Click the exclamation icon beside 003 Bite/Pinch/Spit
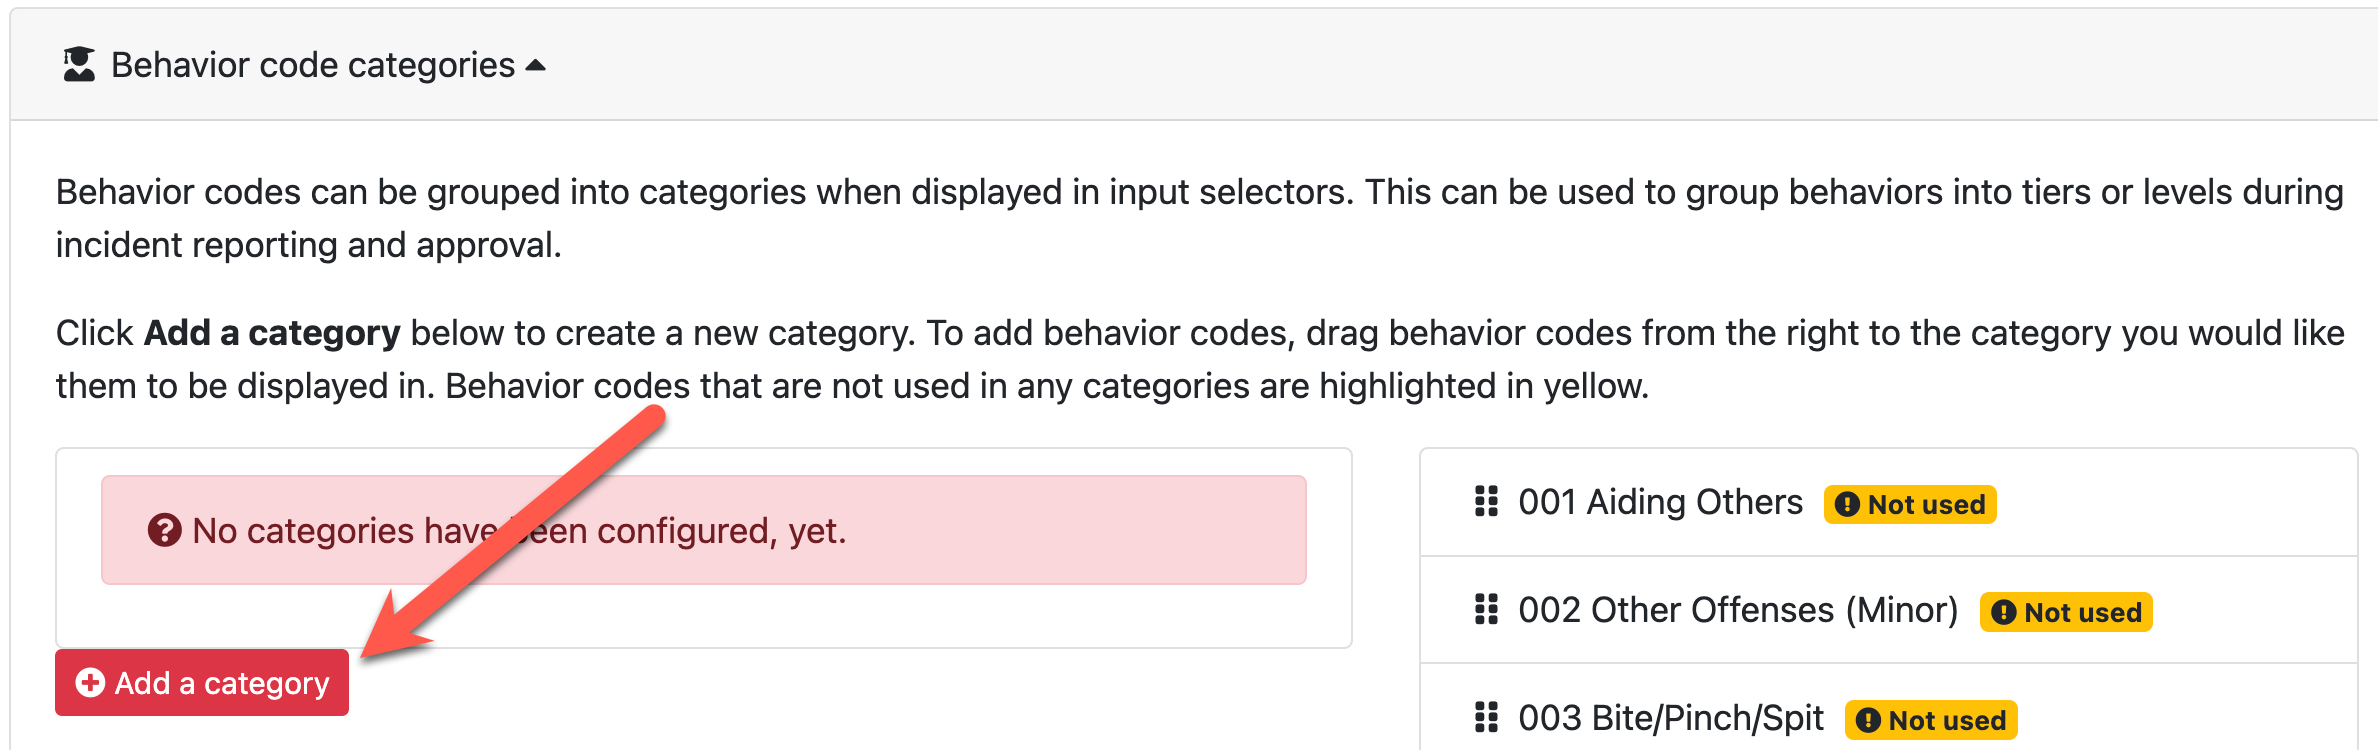The image size is (2378, 750). (x=1868, y=721)
